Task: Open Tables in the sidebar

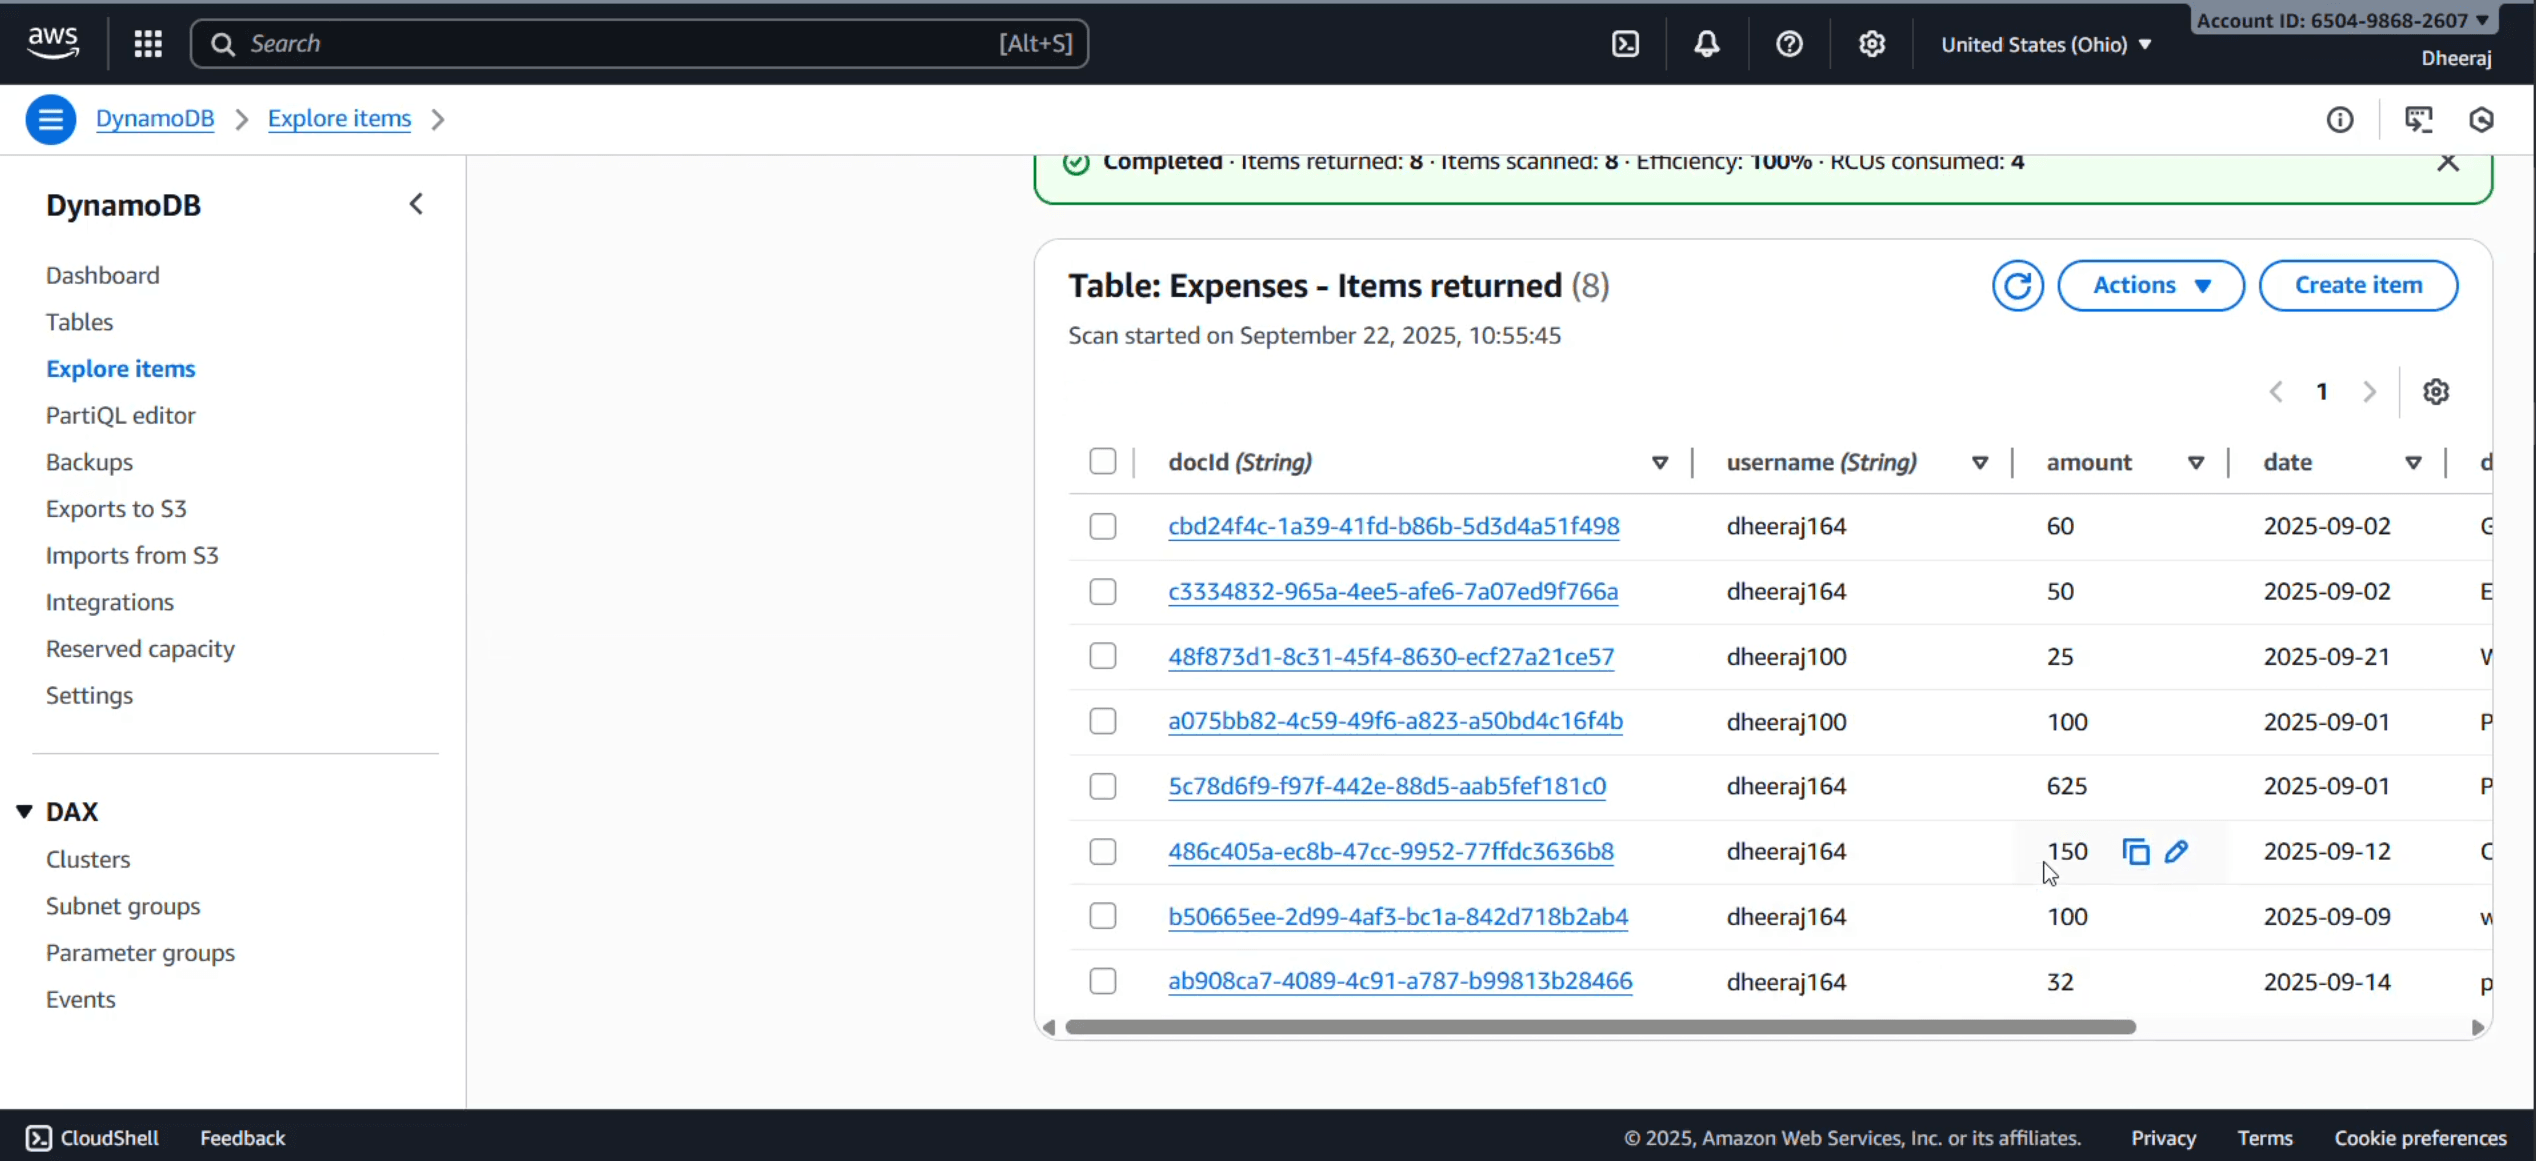Action: pos(80,322)
